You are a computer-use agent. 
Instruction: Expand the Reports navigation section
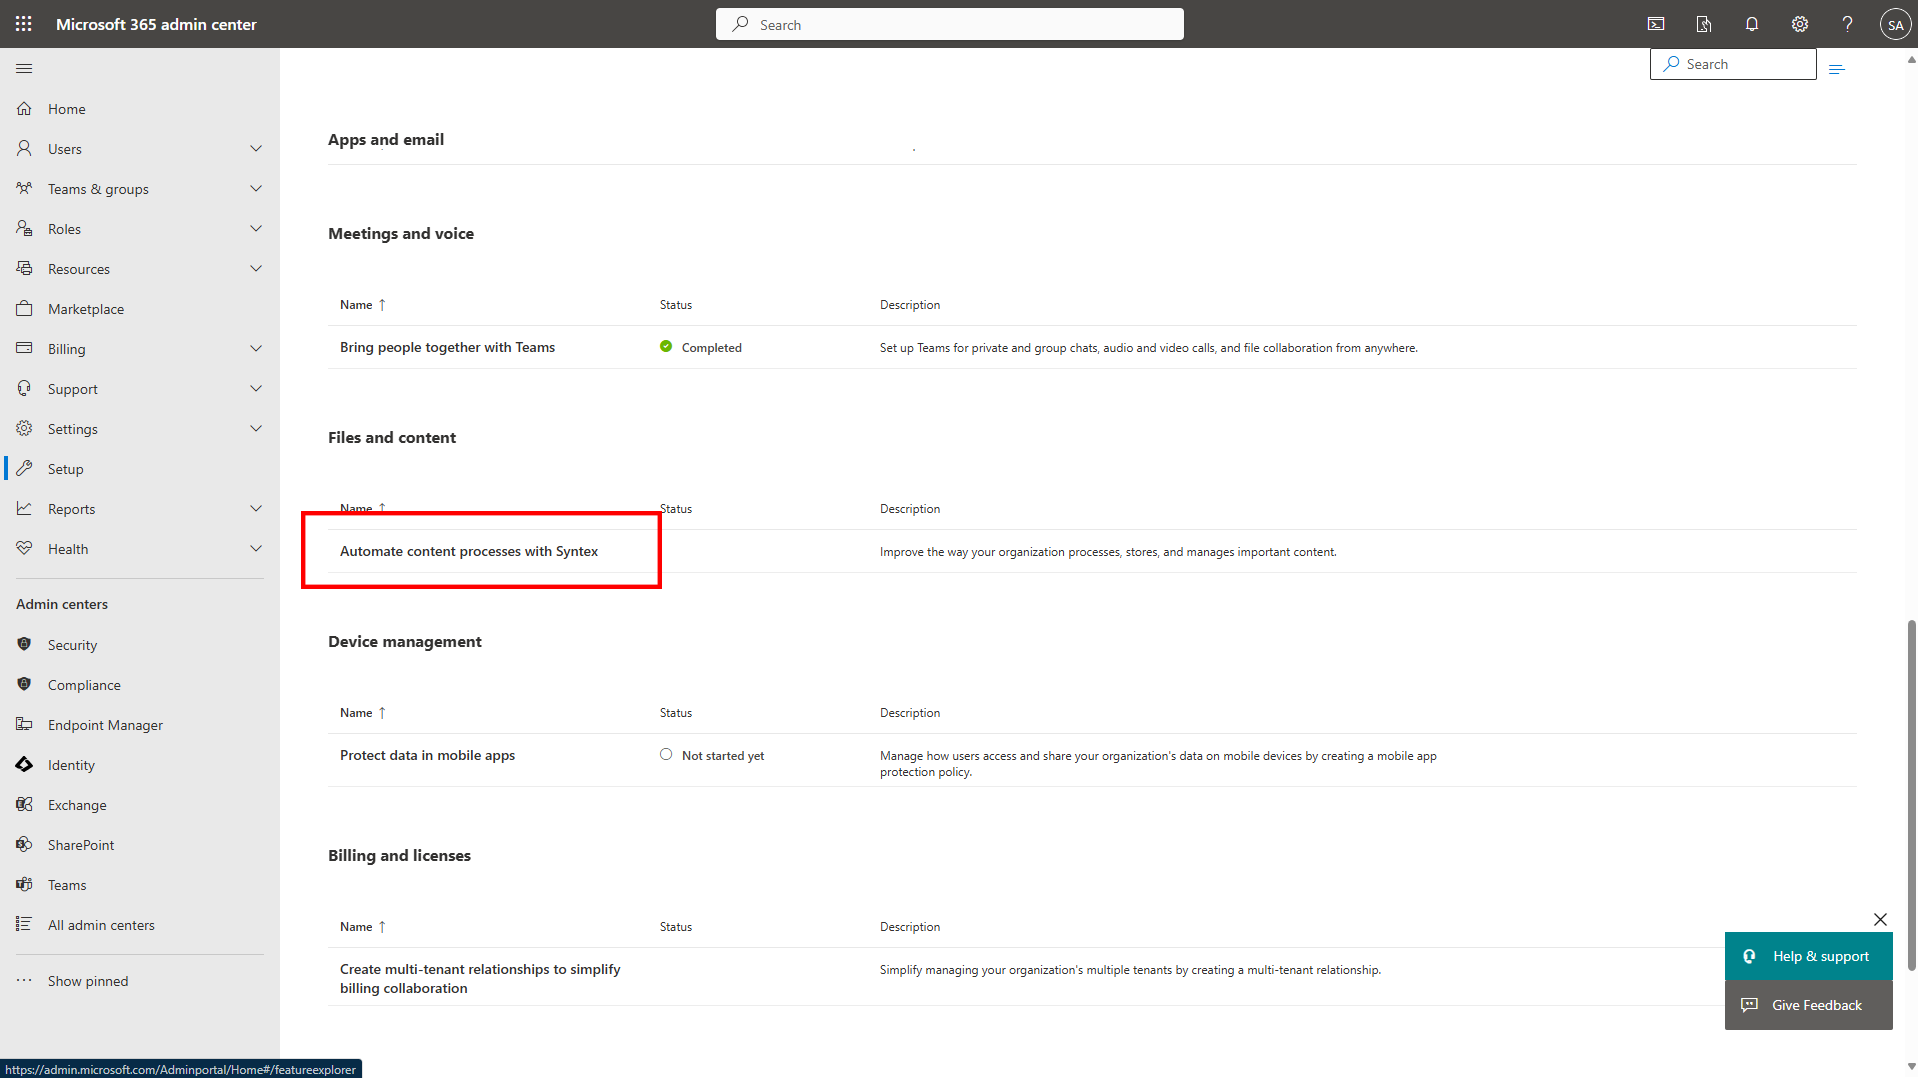(x=256, y=508)
